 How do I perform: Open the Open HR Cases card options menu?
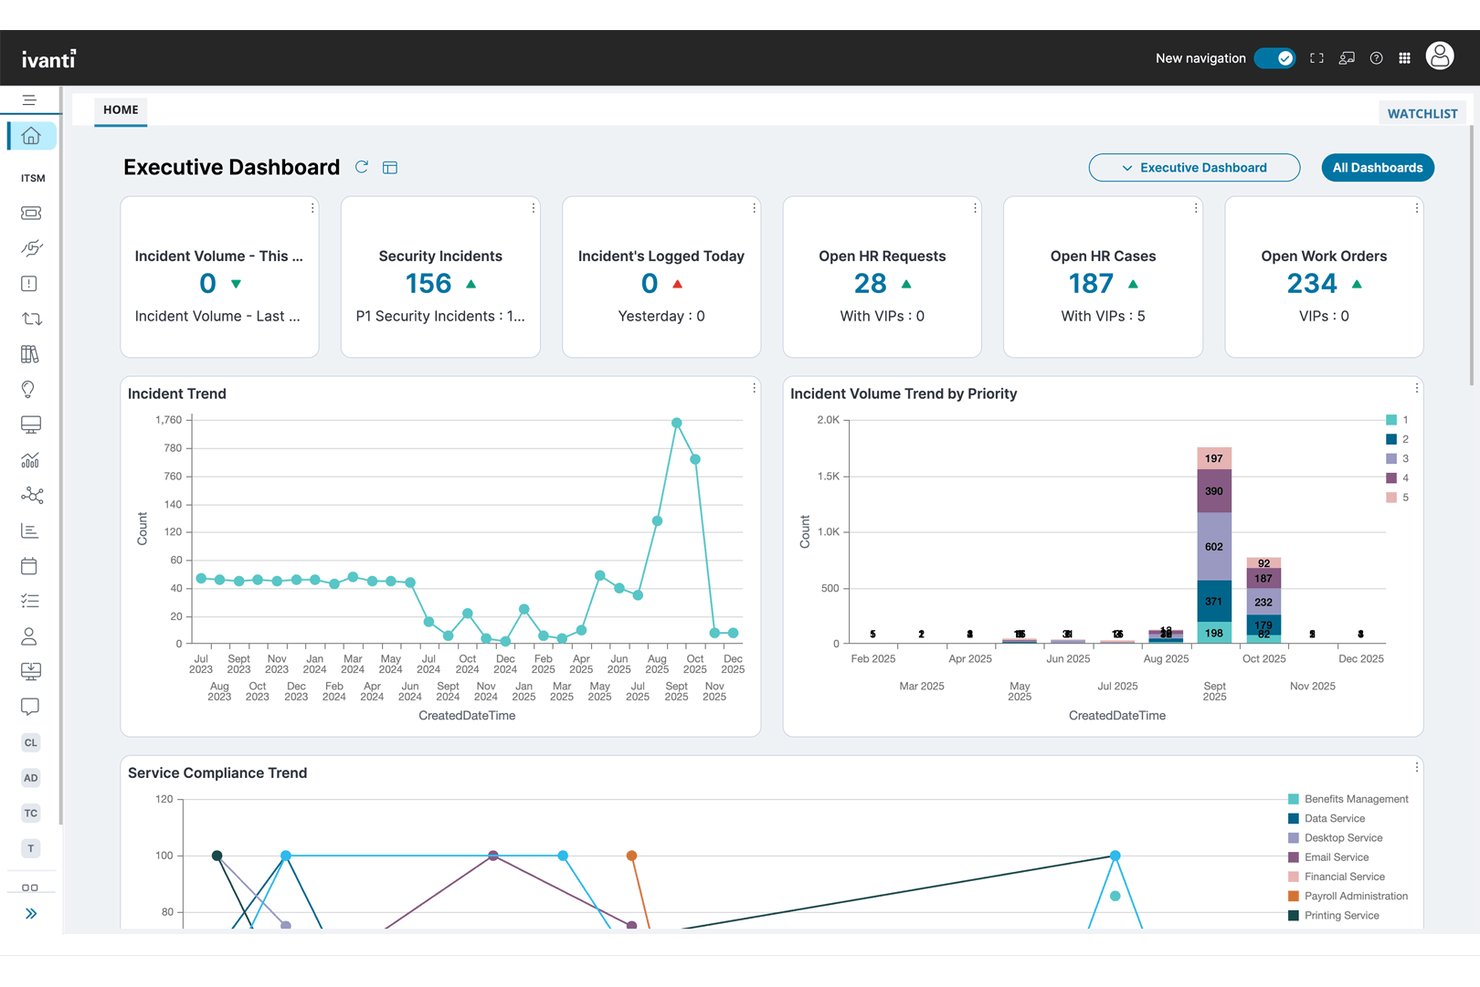pyautogui.click(x=1196, y=208)
